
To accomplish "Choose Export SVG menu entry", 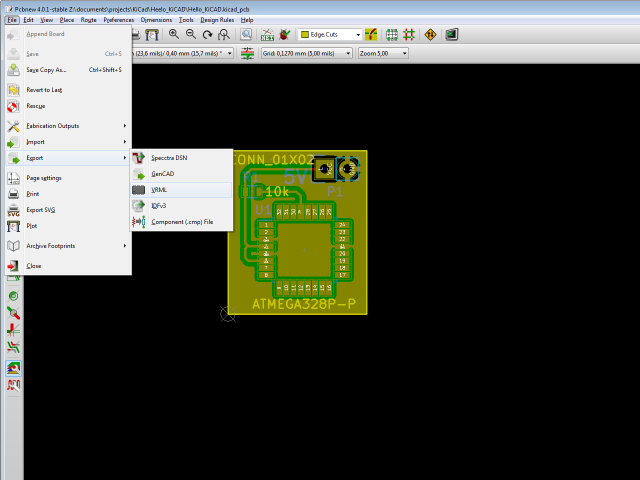I will click(x=68, y=210).
